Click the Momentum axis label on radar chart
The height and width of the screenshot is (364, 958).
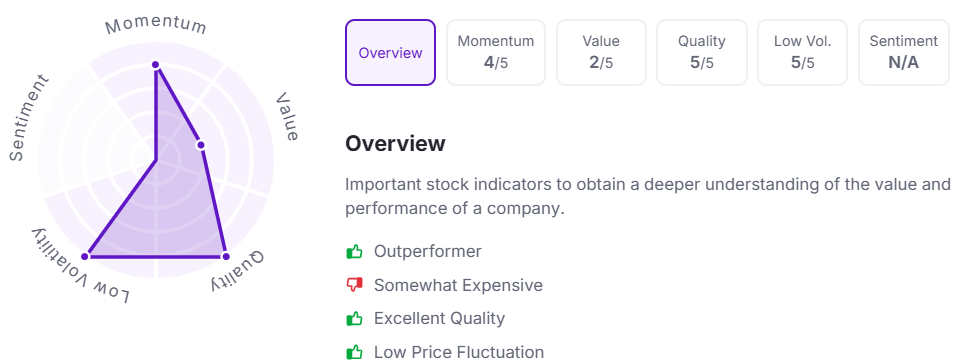pos(156,26)
